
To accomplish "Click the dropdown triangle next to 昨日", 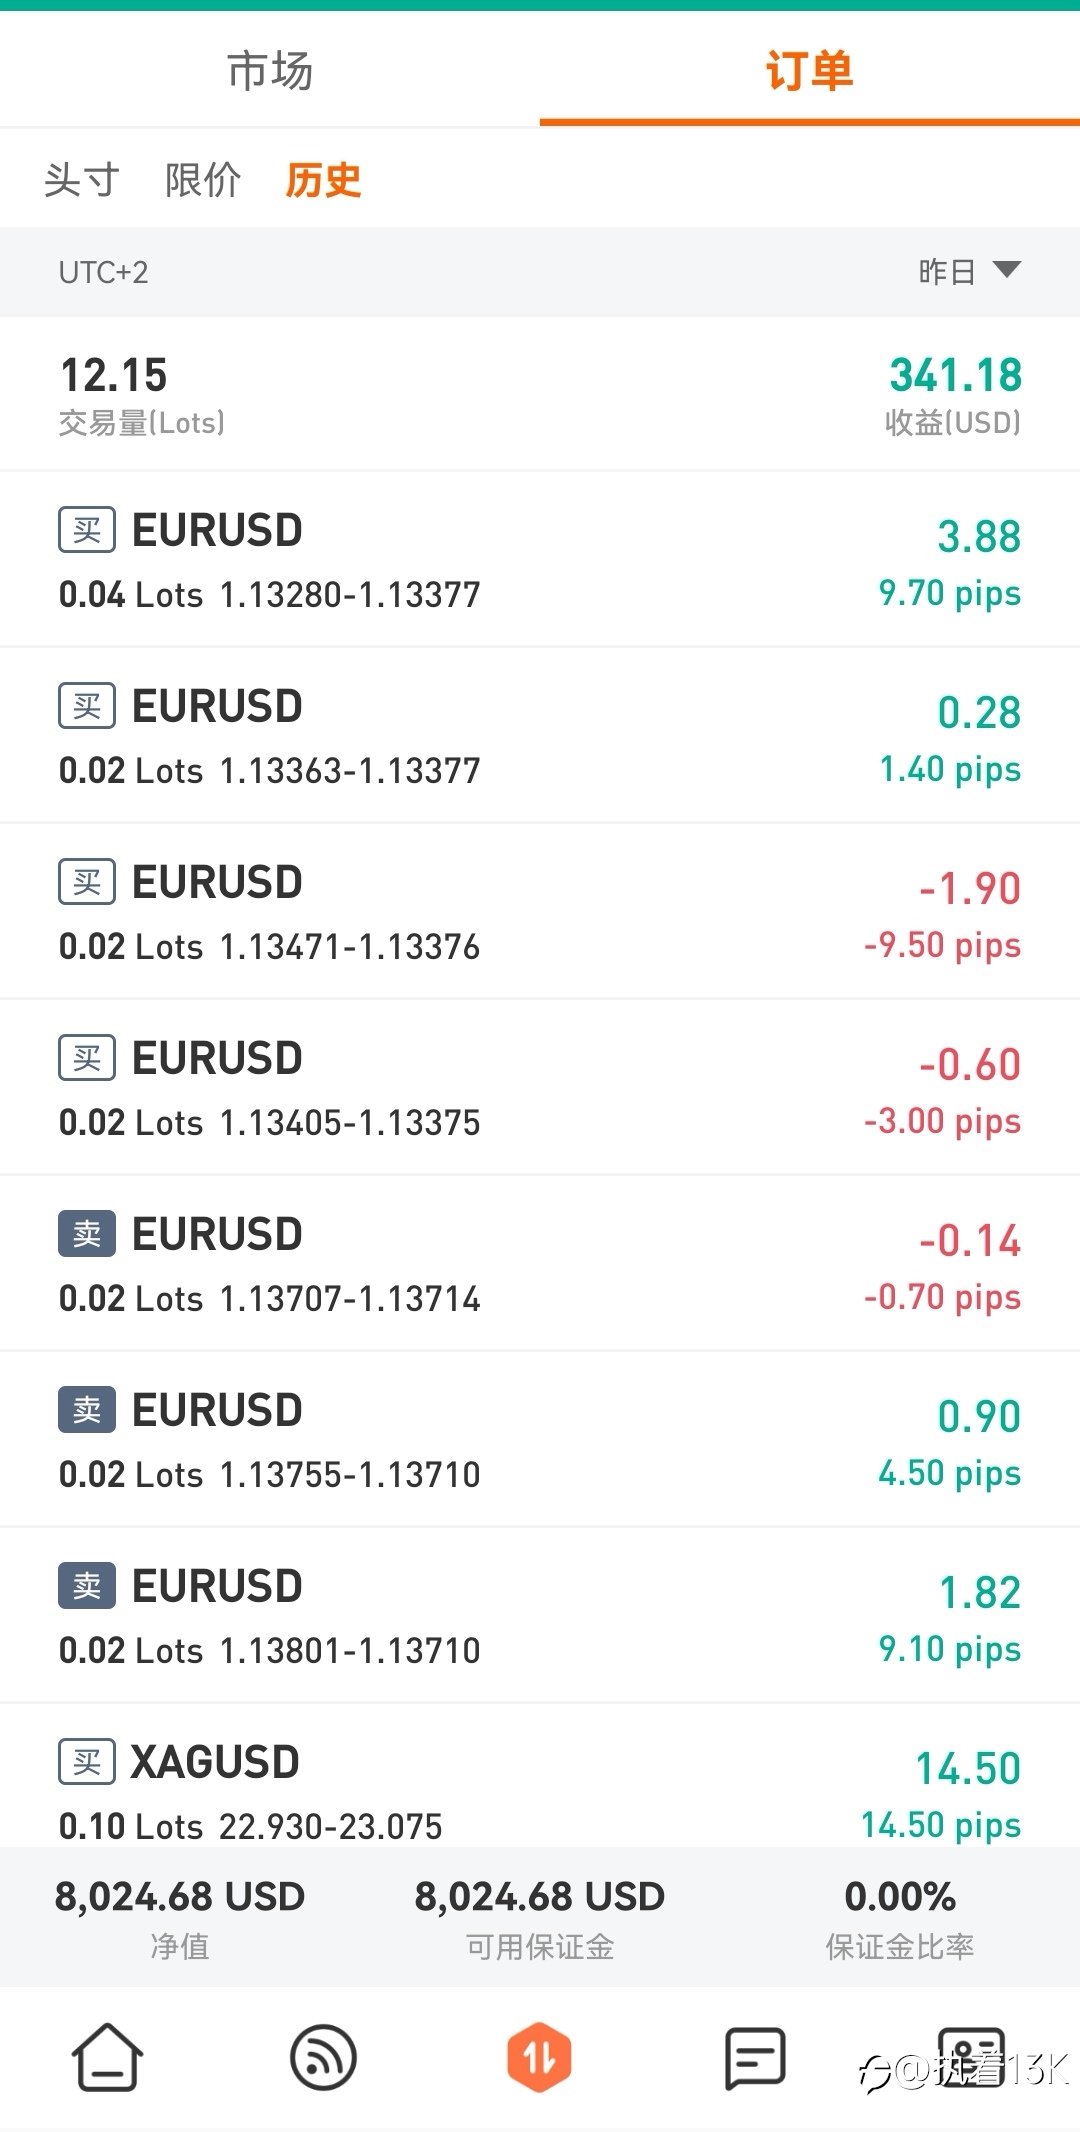I will [x=1007, y=270].
